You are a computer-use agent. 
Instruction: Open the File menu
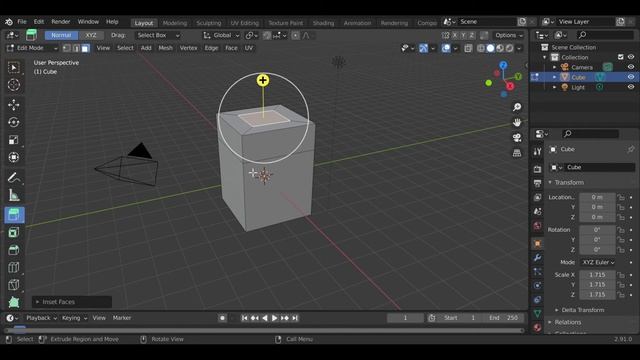pos(22,22)
